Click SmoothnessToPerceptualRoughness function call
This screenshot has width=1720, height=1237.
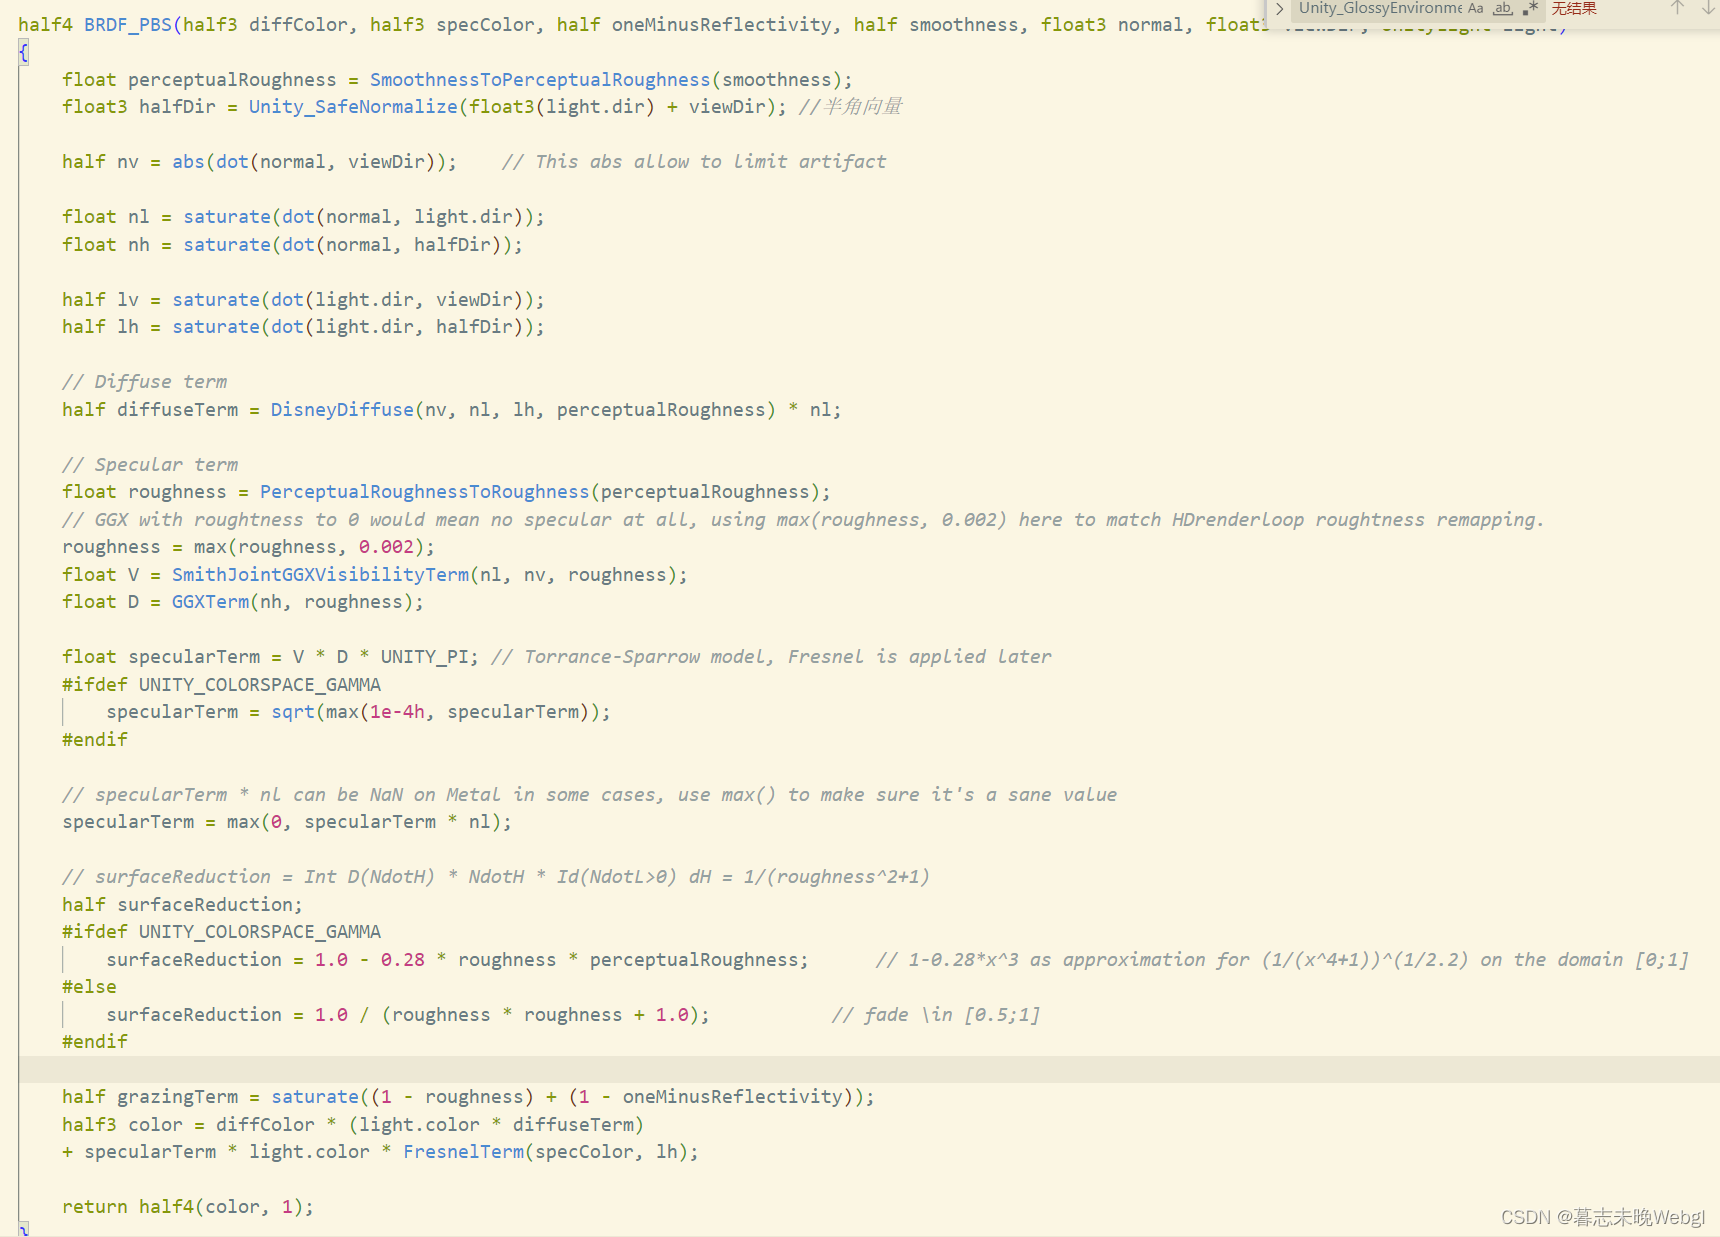(x=540, y=80)
